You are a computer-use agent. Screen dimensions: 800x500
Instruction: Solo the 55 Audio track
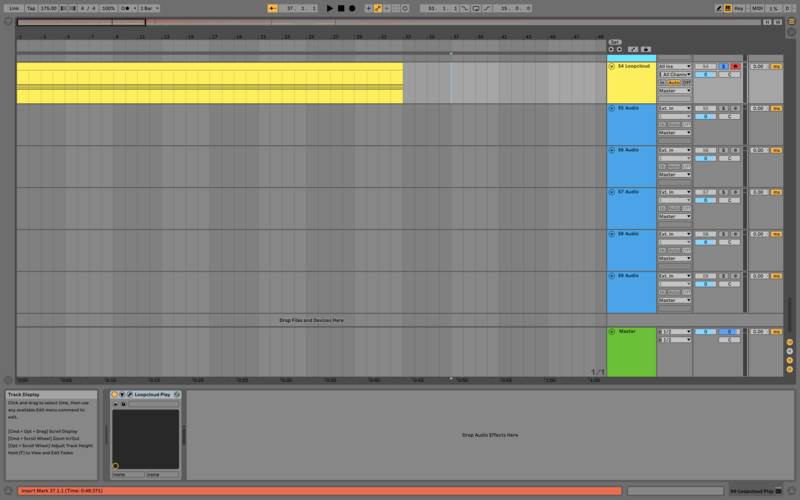click(x=724, y=108)
